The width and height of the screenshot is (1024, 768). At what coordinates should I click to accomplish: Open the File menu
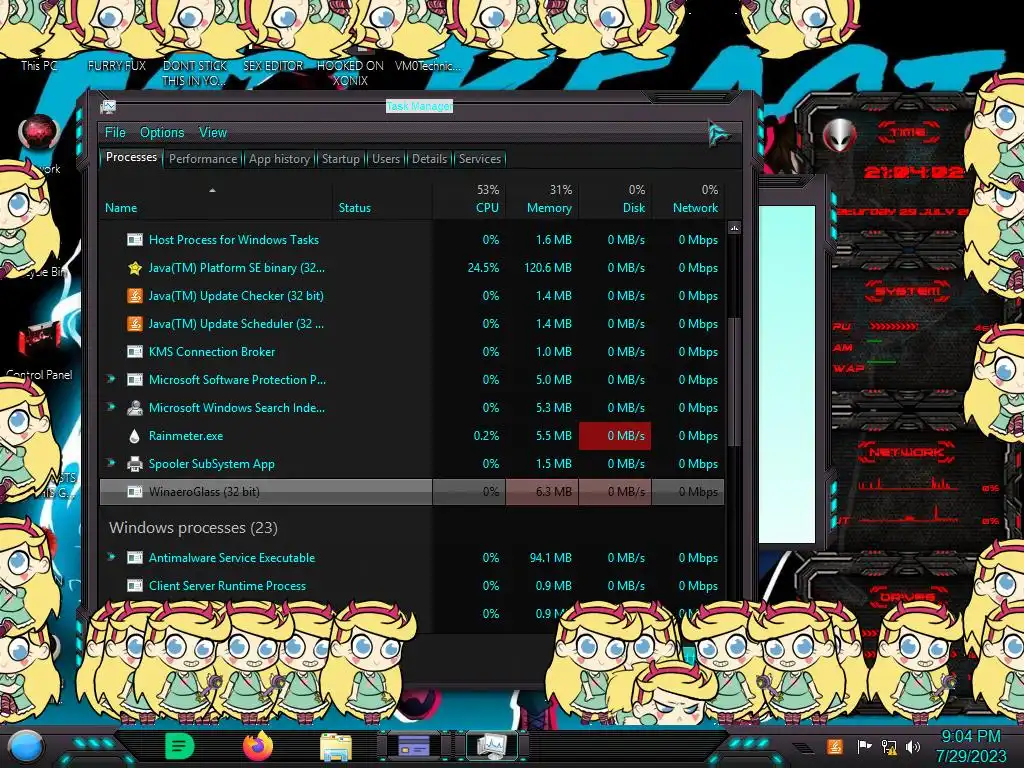(115, 133)
